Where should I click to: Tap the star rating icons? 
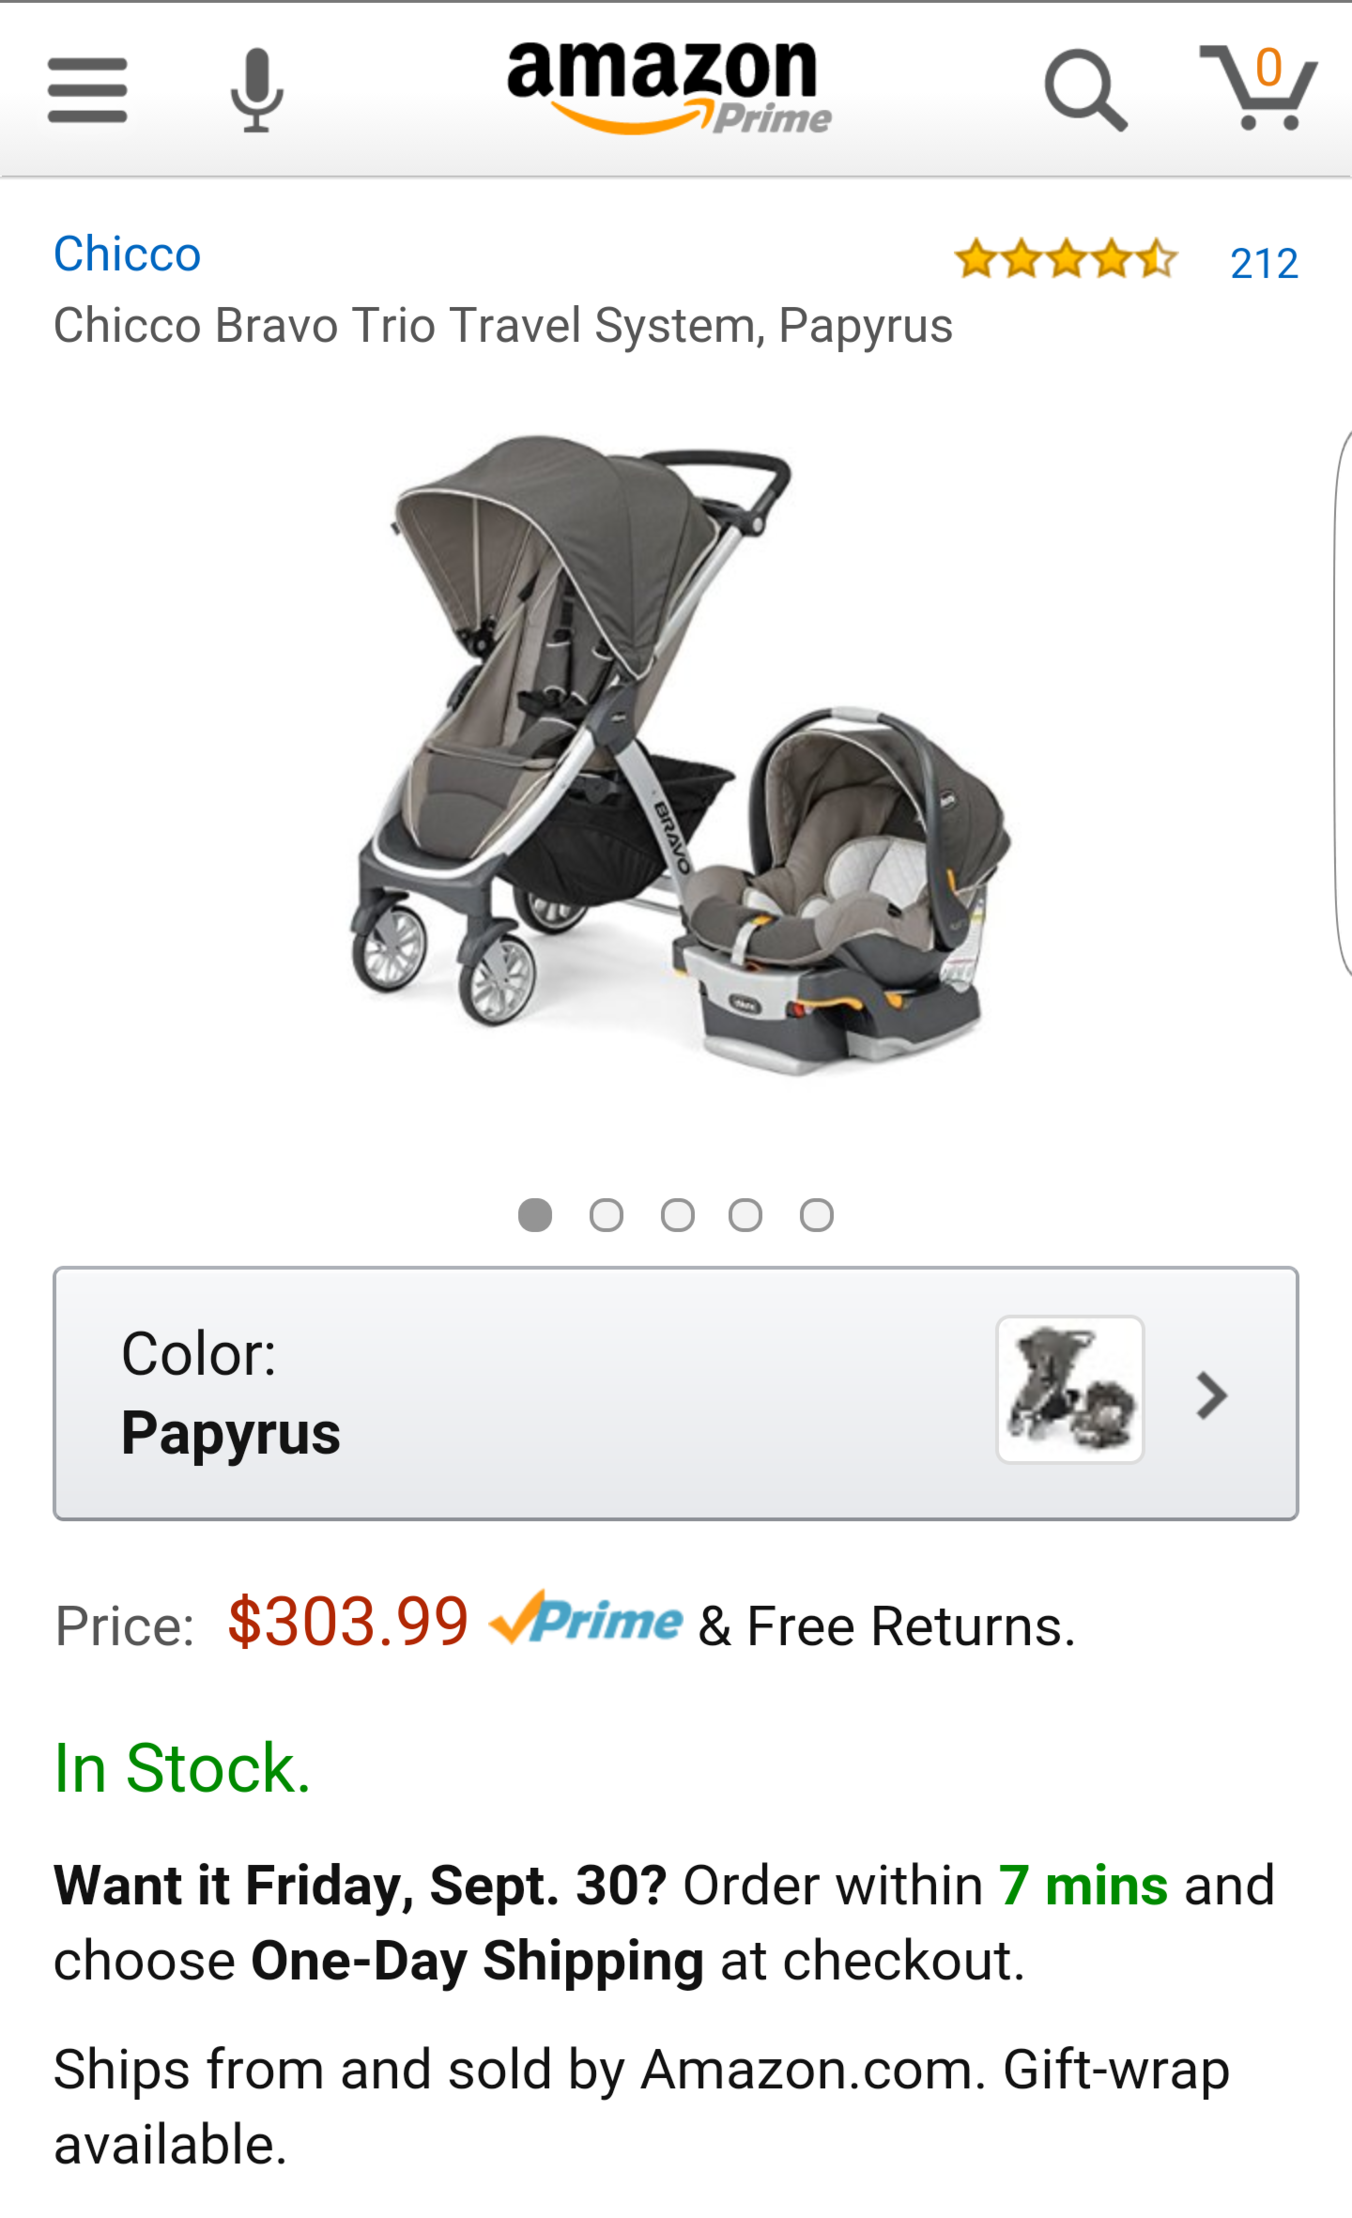point(1066,259)
